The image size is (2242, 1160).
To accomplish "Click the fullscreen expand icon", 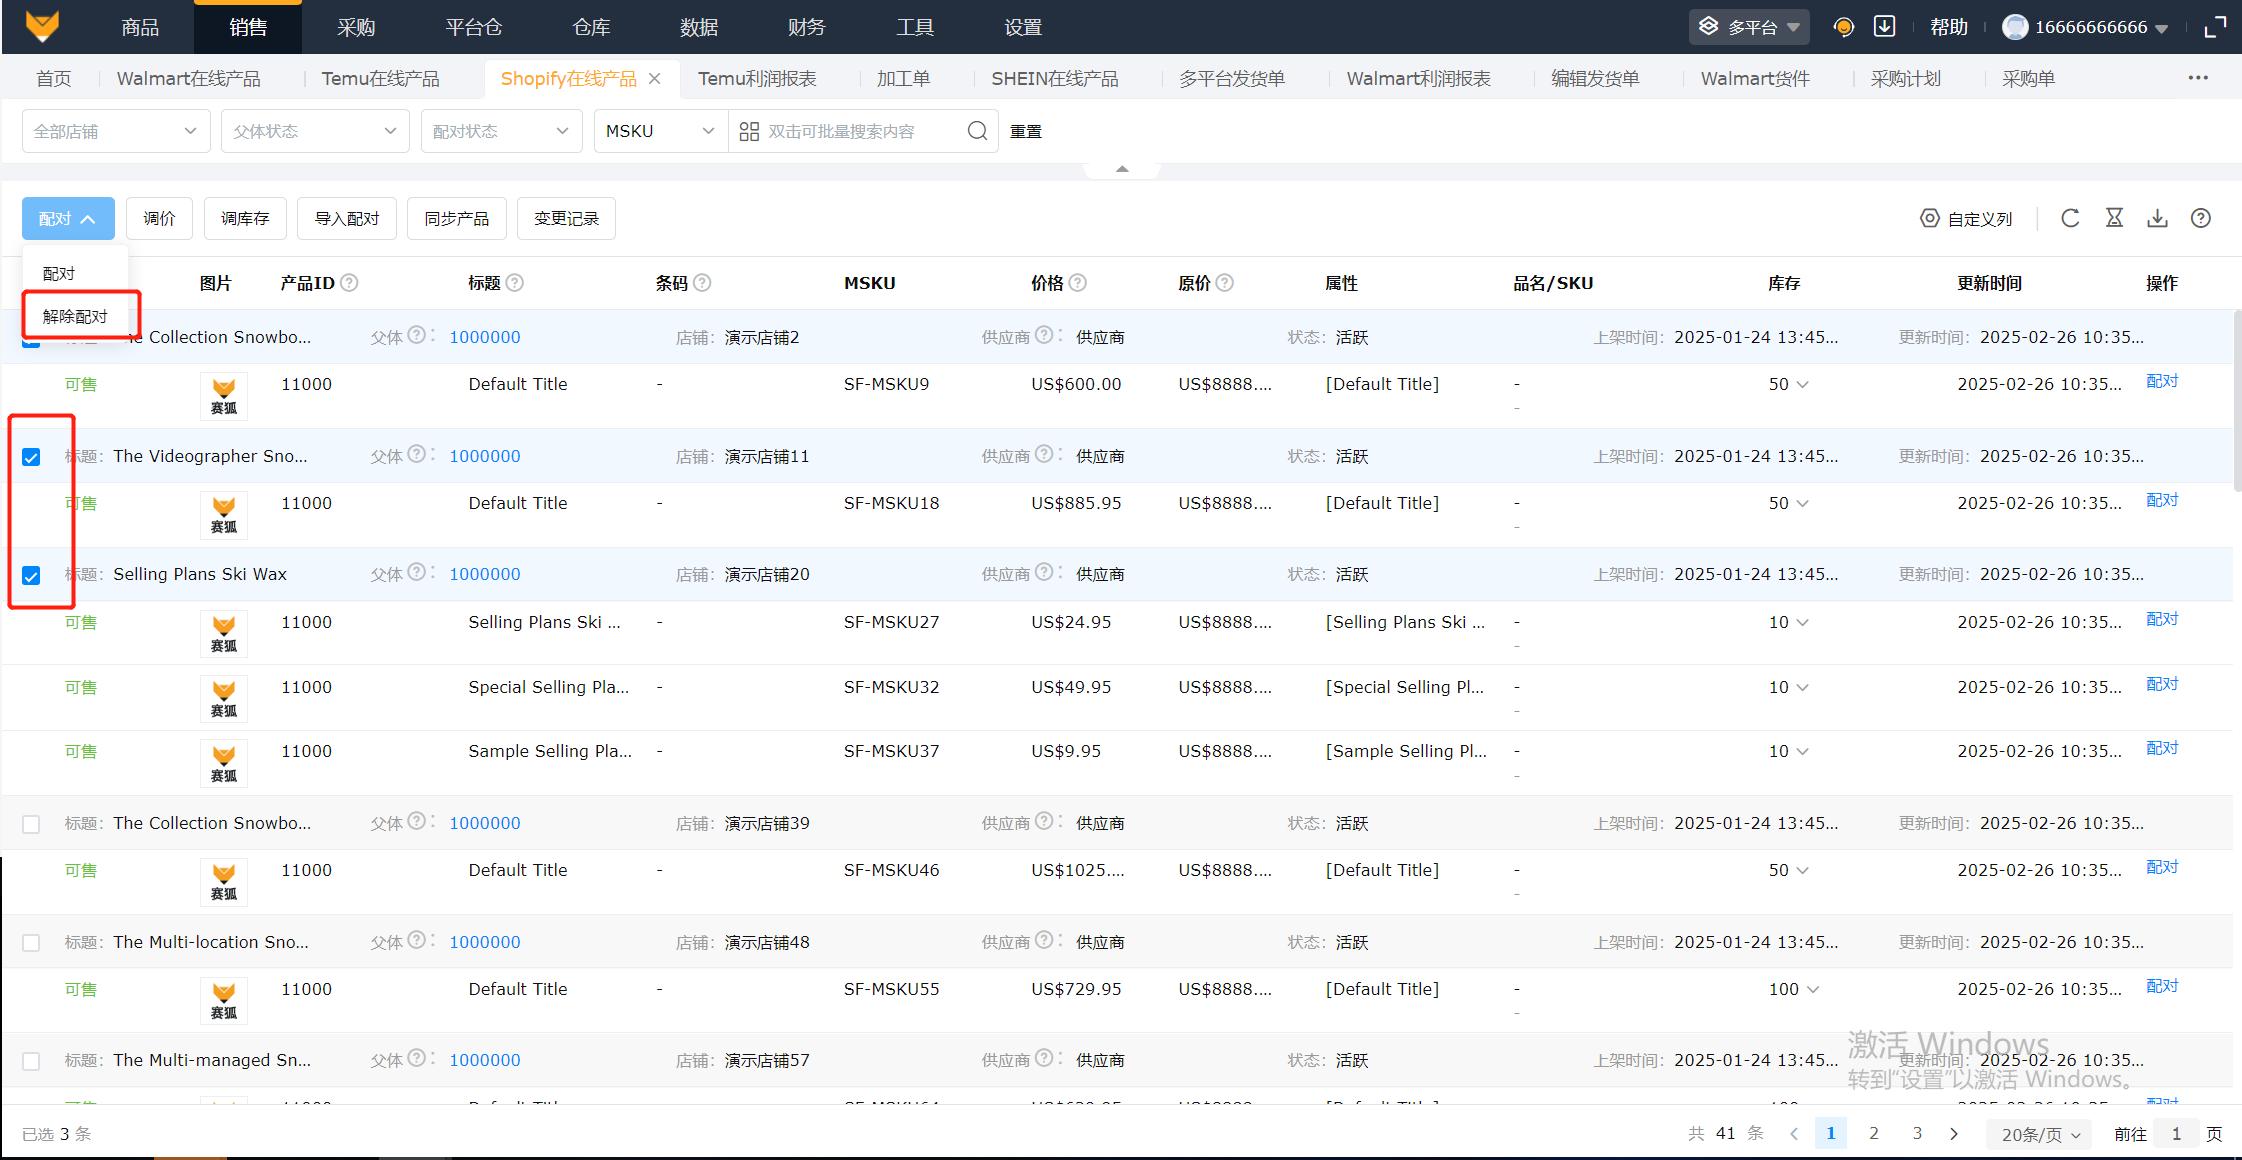I will (2215, 27).
